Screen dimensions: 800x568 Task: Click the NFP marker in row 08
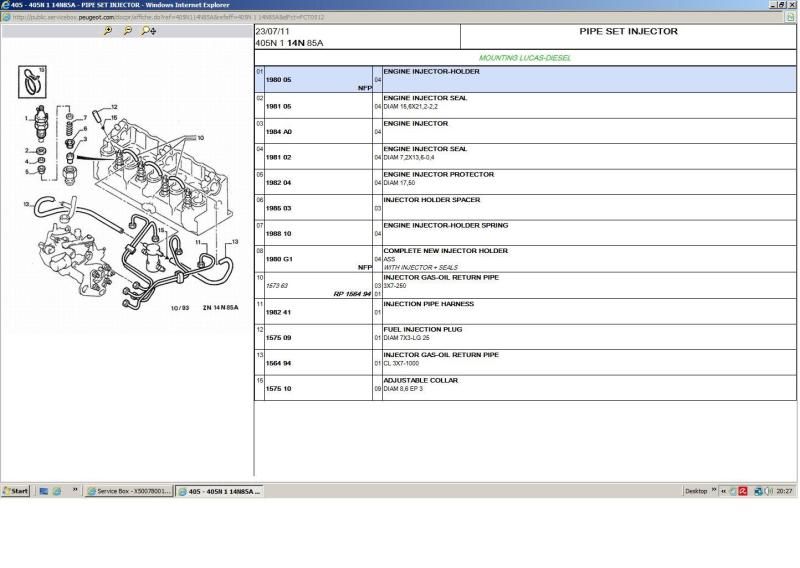(365, 267)
